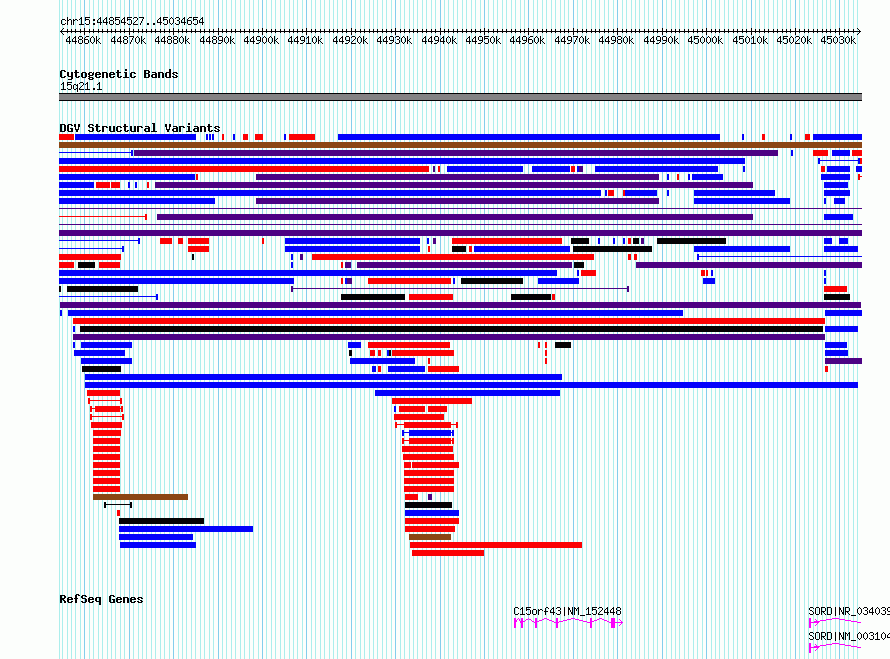Click the short brown bar beneath the left red stack

click(140, 497)
